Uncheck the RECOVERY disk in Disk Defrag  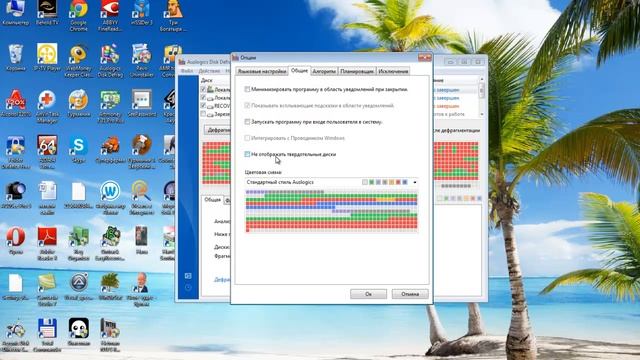[x=203, y=106]
